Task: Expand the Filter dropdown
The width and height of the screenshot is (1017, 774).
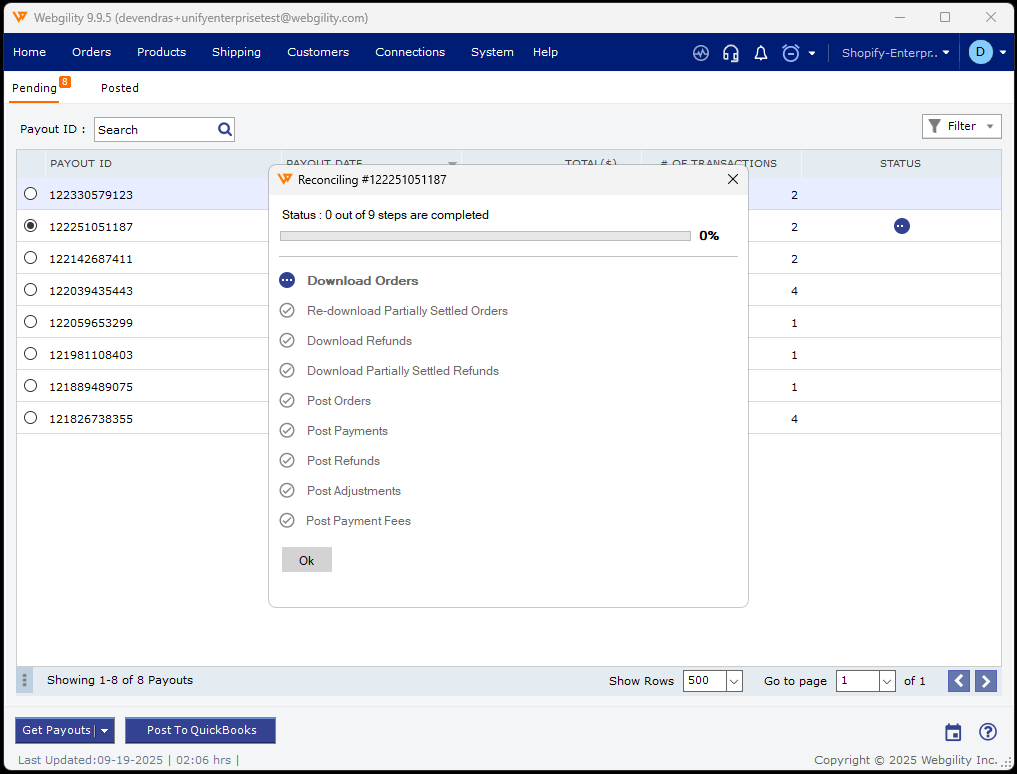Action: pyautogui.click(x=961, y=126)
